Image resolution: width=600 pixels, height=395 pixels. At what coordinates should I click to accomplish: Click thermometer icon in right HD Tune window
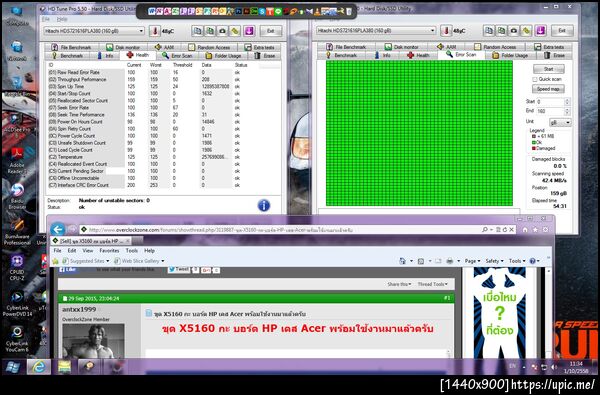point(446,30)
